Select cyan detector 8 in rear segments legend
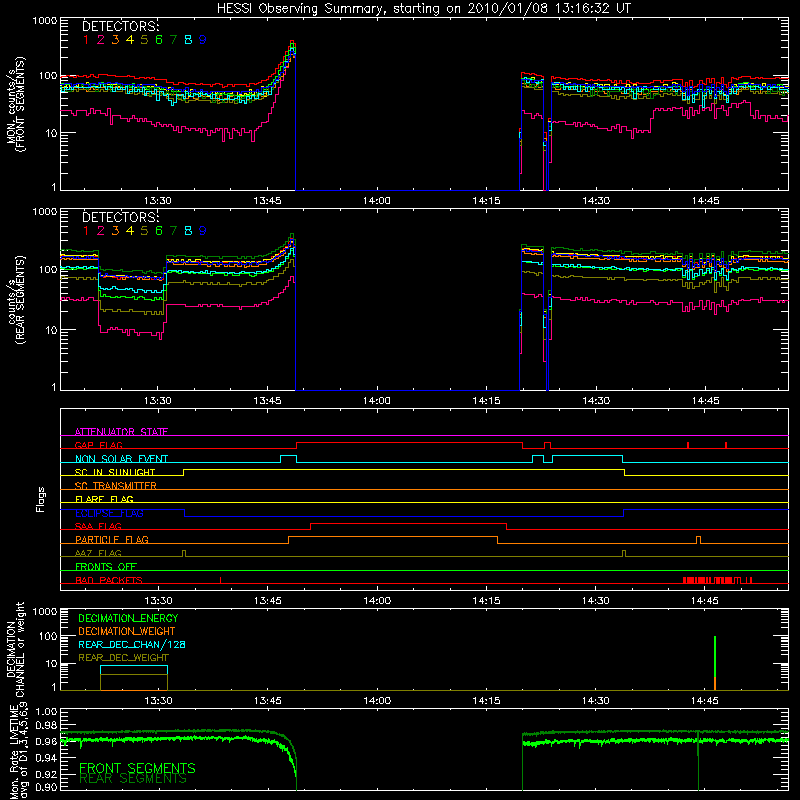 point(188,231)
